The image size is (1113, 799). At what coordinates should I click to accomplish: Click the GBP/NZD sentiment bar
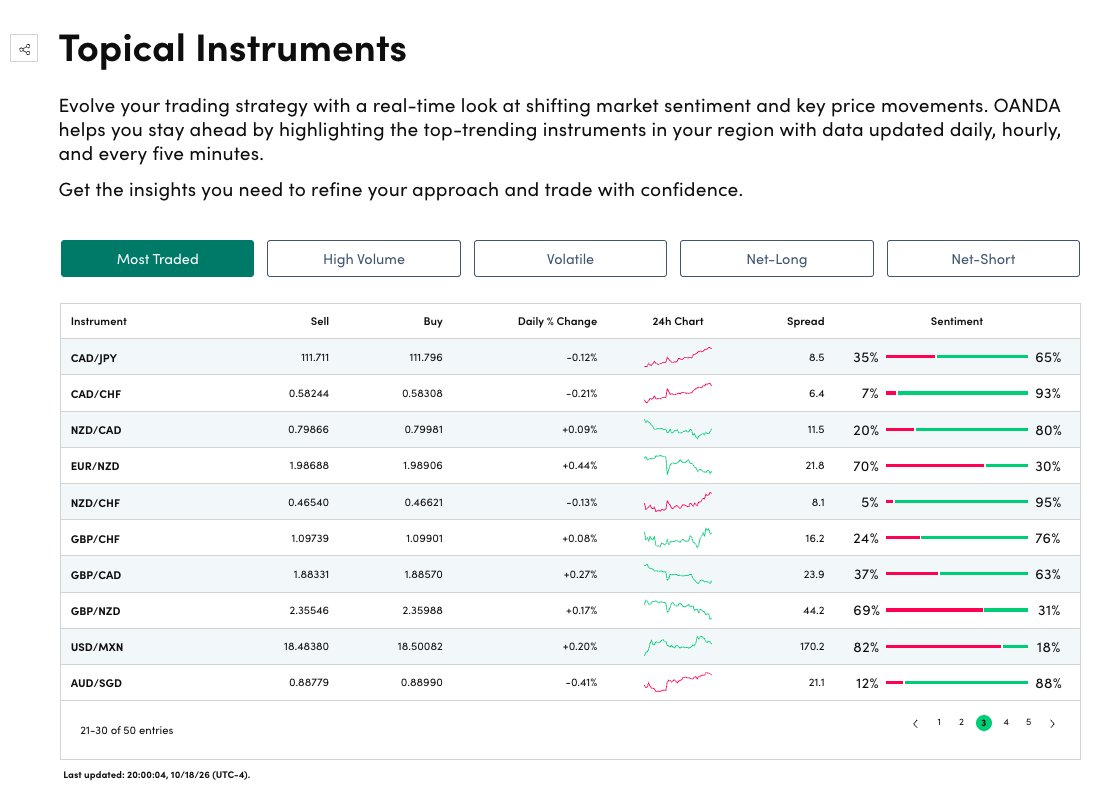(x=957, y=610)
